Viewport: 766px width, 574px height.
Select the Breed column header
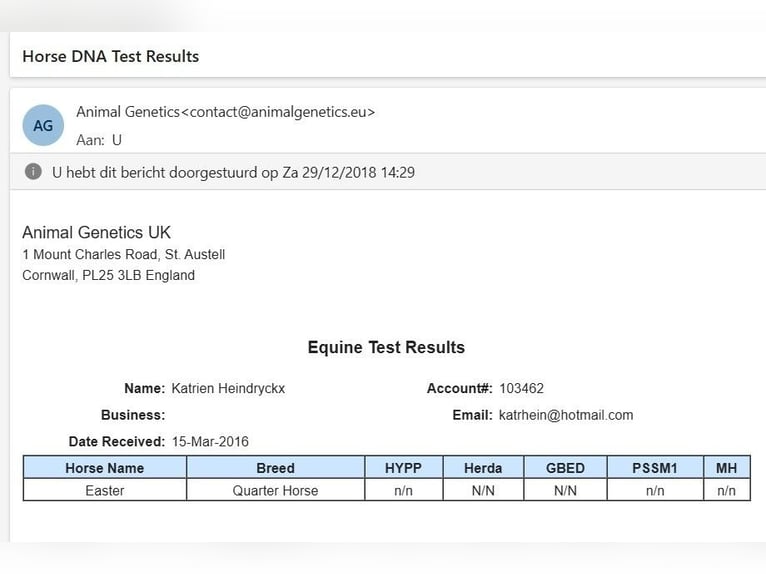pos(275,467)
